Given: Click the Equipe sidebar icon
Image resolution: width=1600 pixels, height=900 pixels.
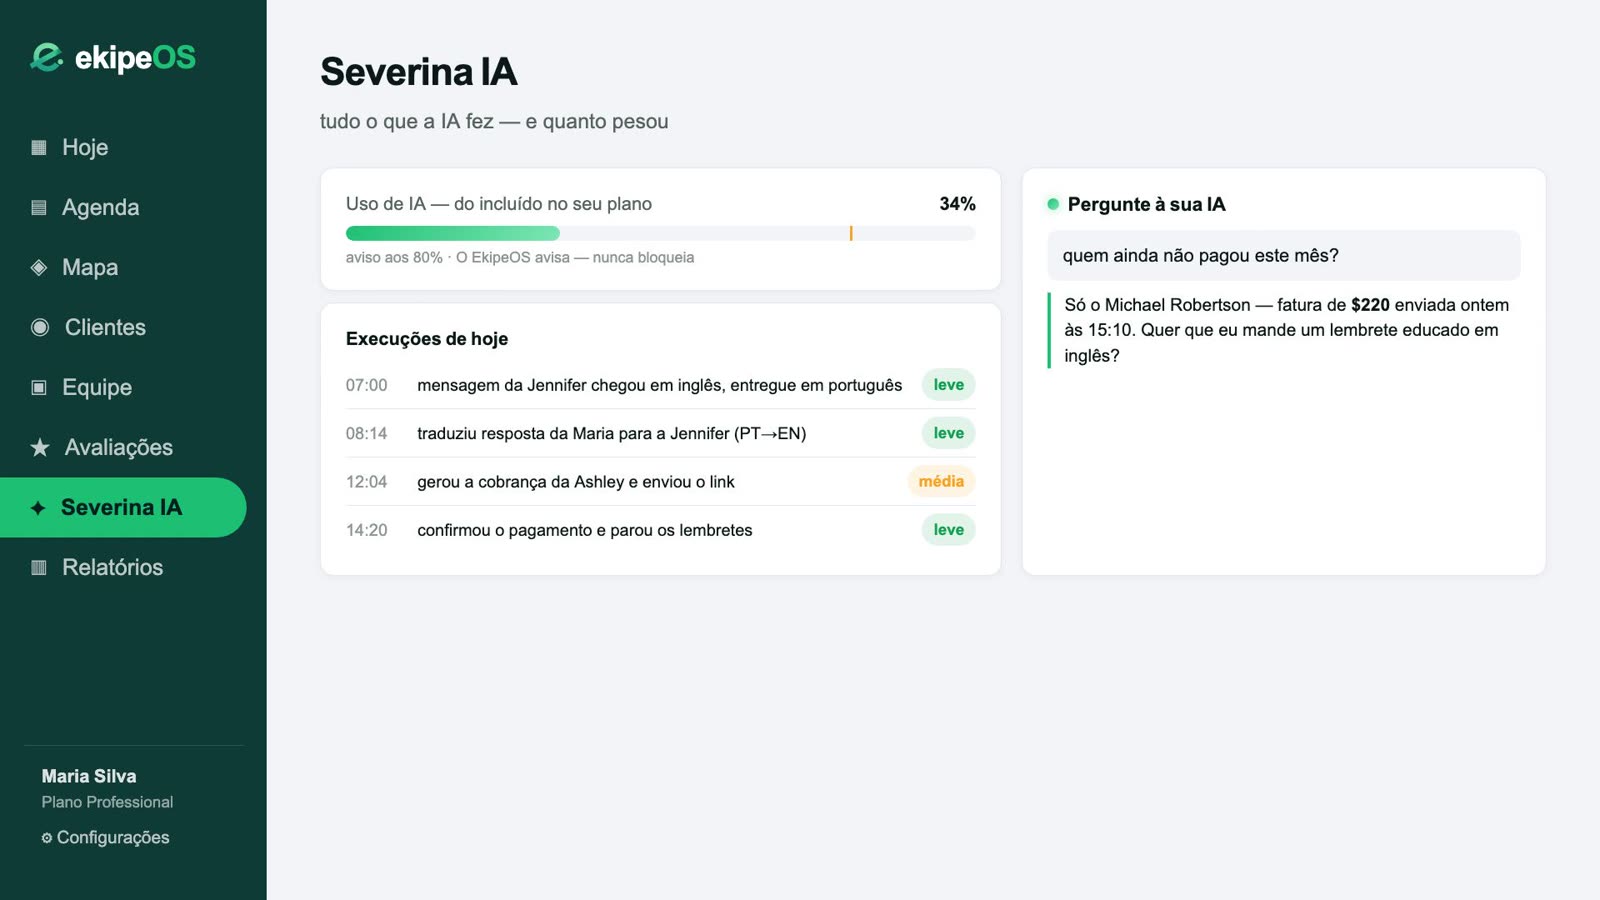Looking at the screenshot, I should (39, 387).
